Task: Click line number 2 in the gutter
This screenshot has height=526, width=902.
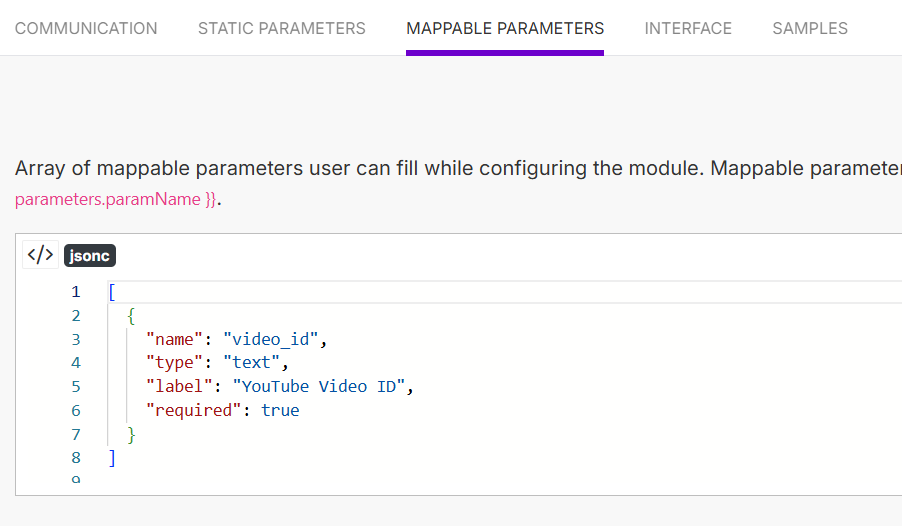Action: pyautogui.click(x=76, y=316)
